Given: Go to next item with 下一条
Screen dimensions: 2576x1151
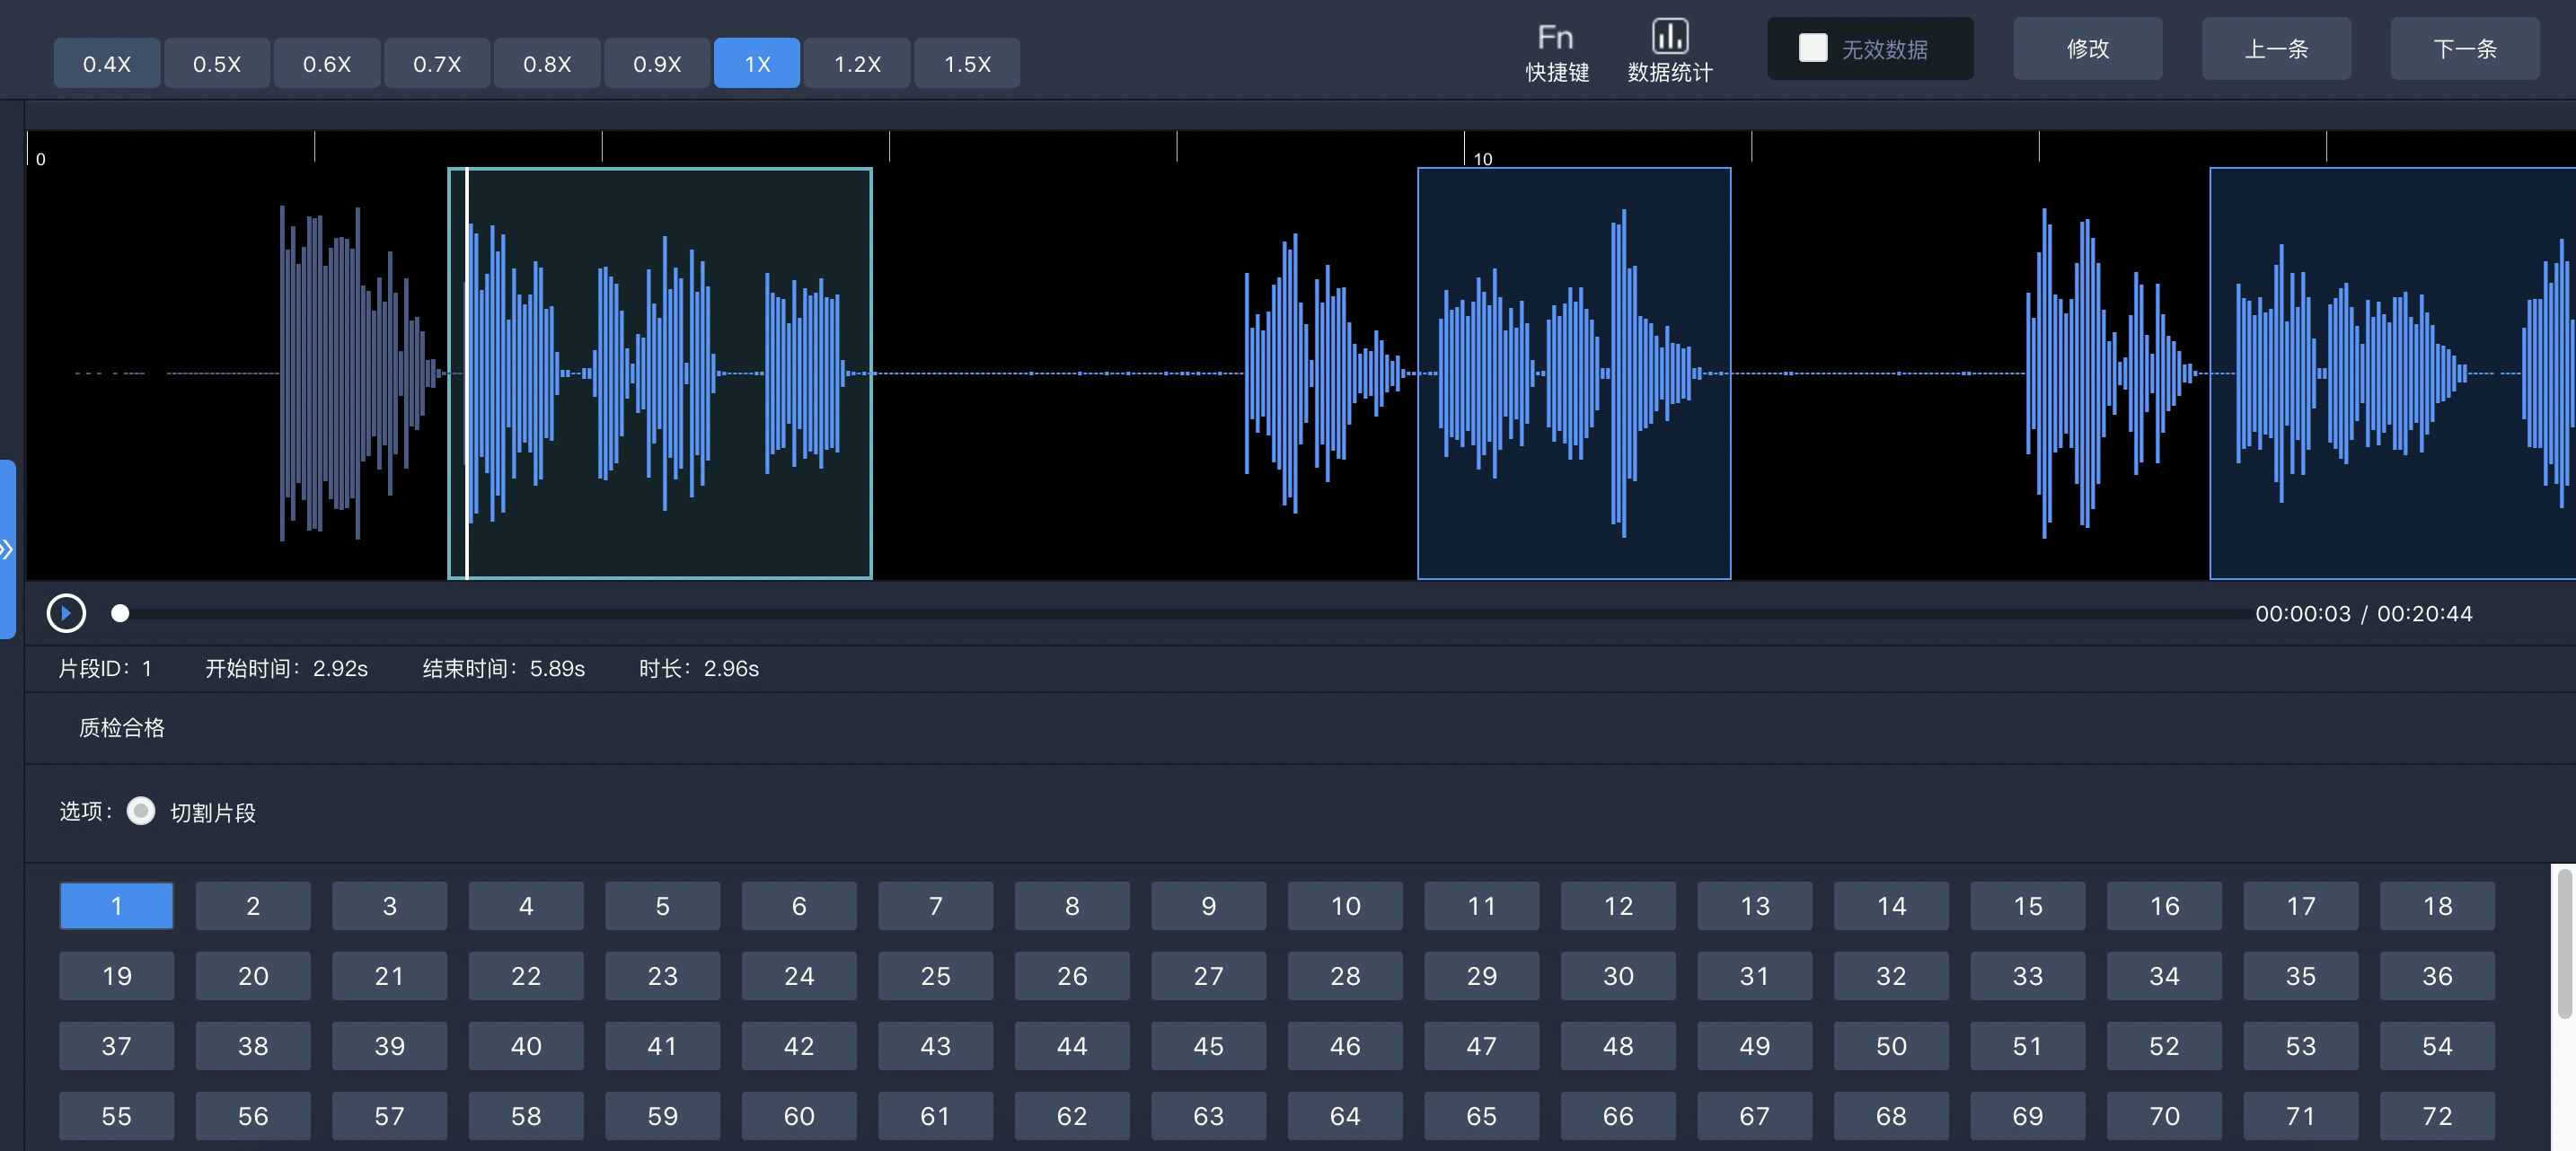Looking at the screenshot, I should 2464,48.
